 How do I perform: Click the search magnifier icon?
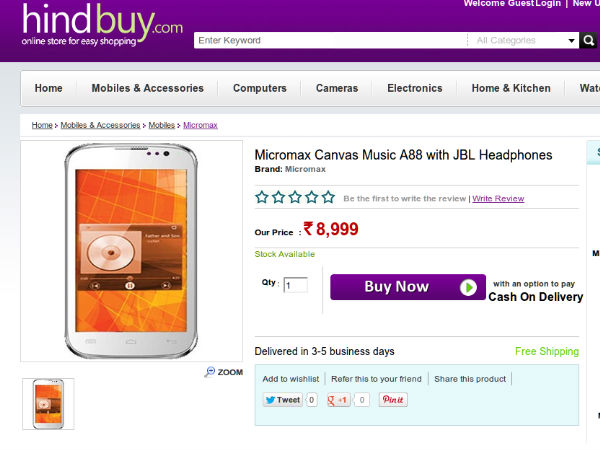coord(587,41)
